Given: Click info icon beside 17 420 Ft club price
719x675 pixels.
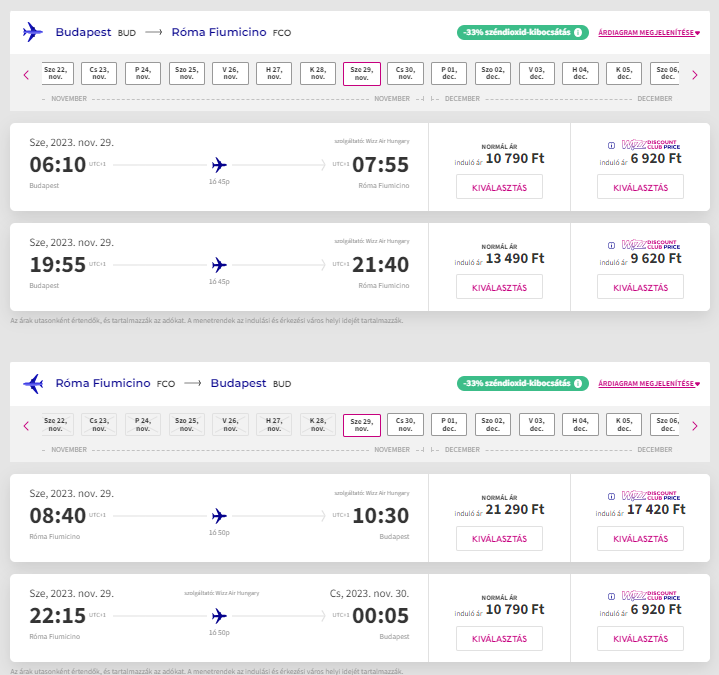Looking at the screenshot, I should [x=611, y=497].
